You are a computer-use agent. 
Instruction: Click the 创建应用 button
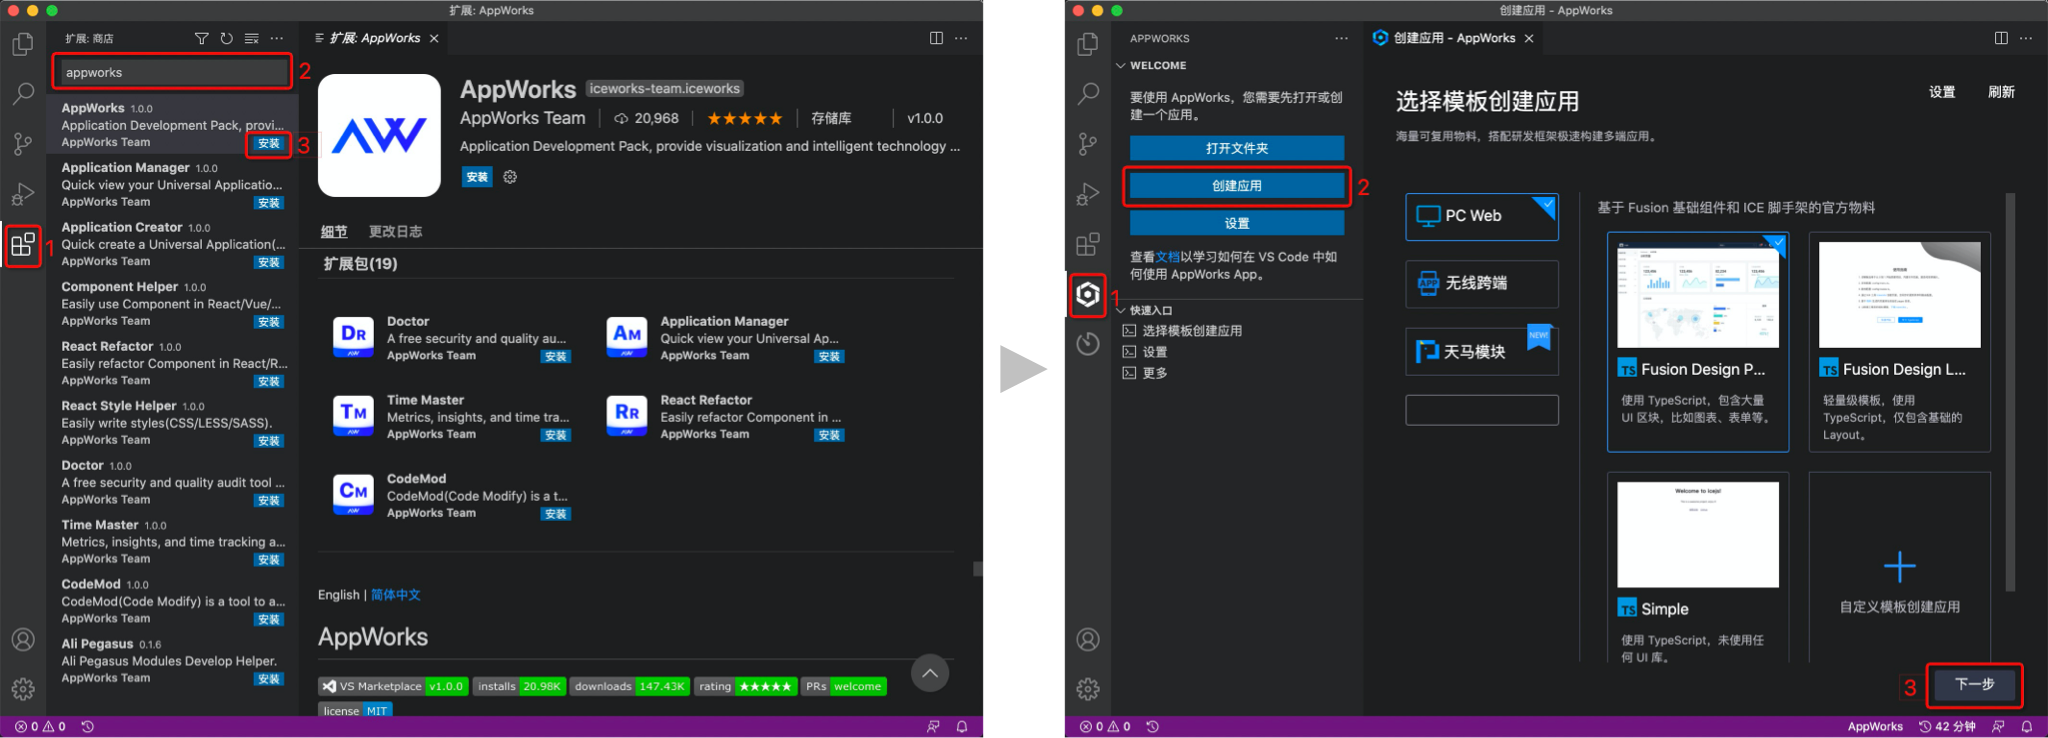1237,186
